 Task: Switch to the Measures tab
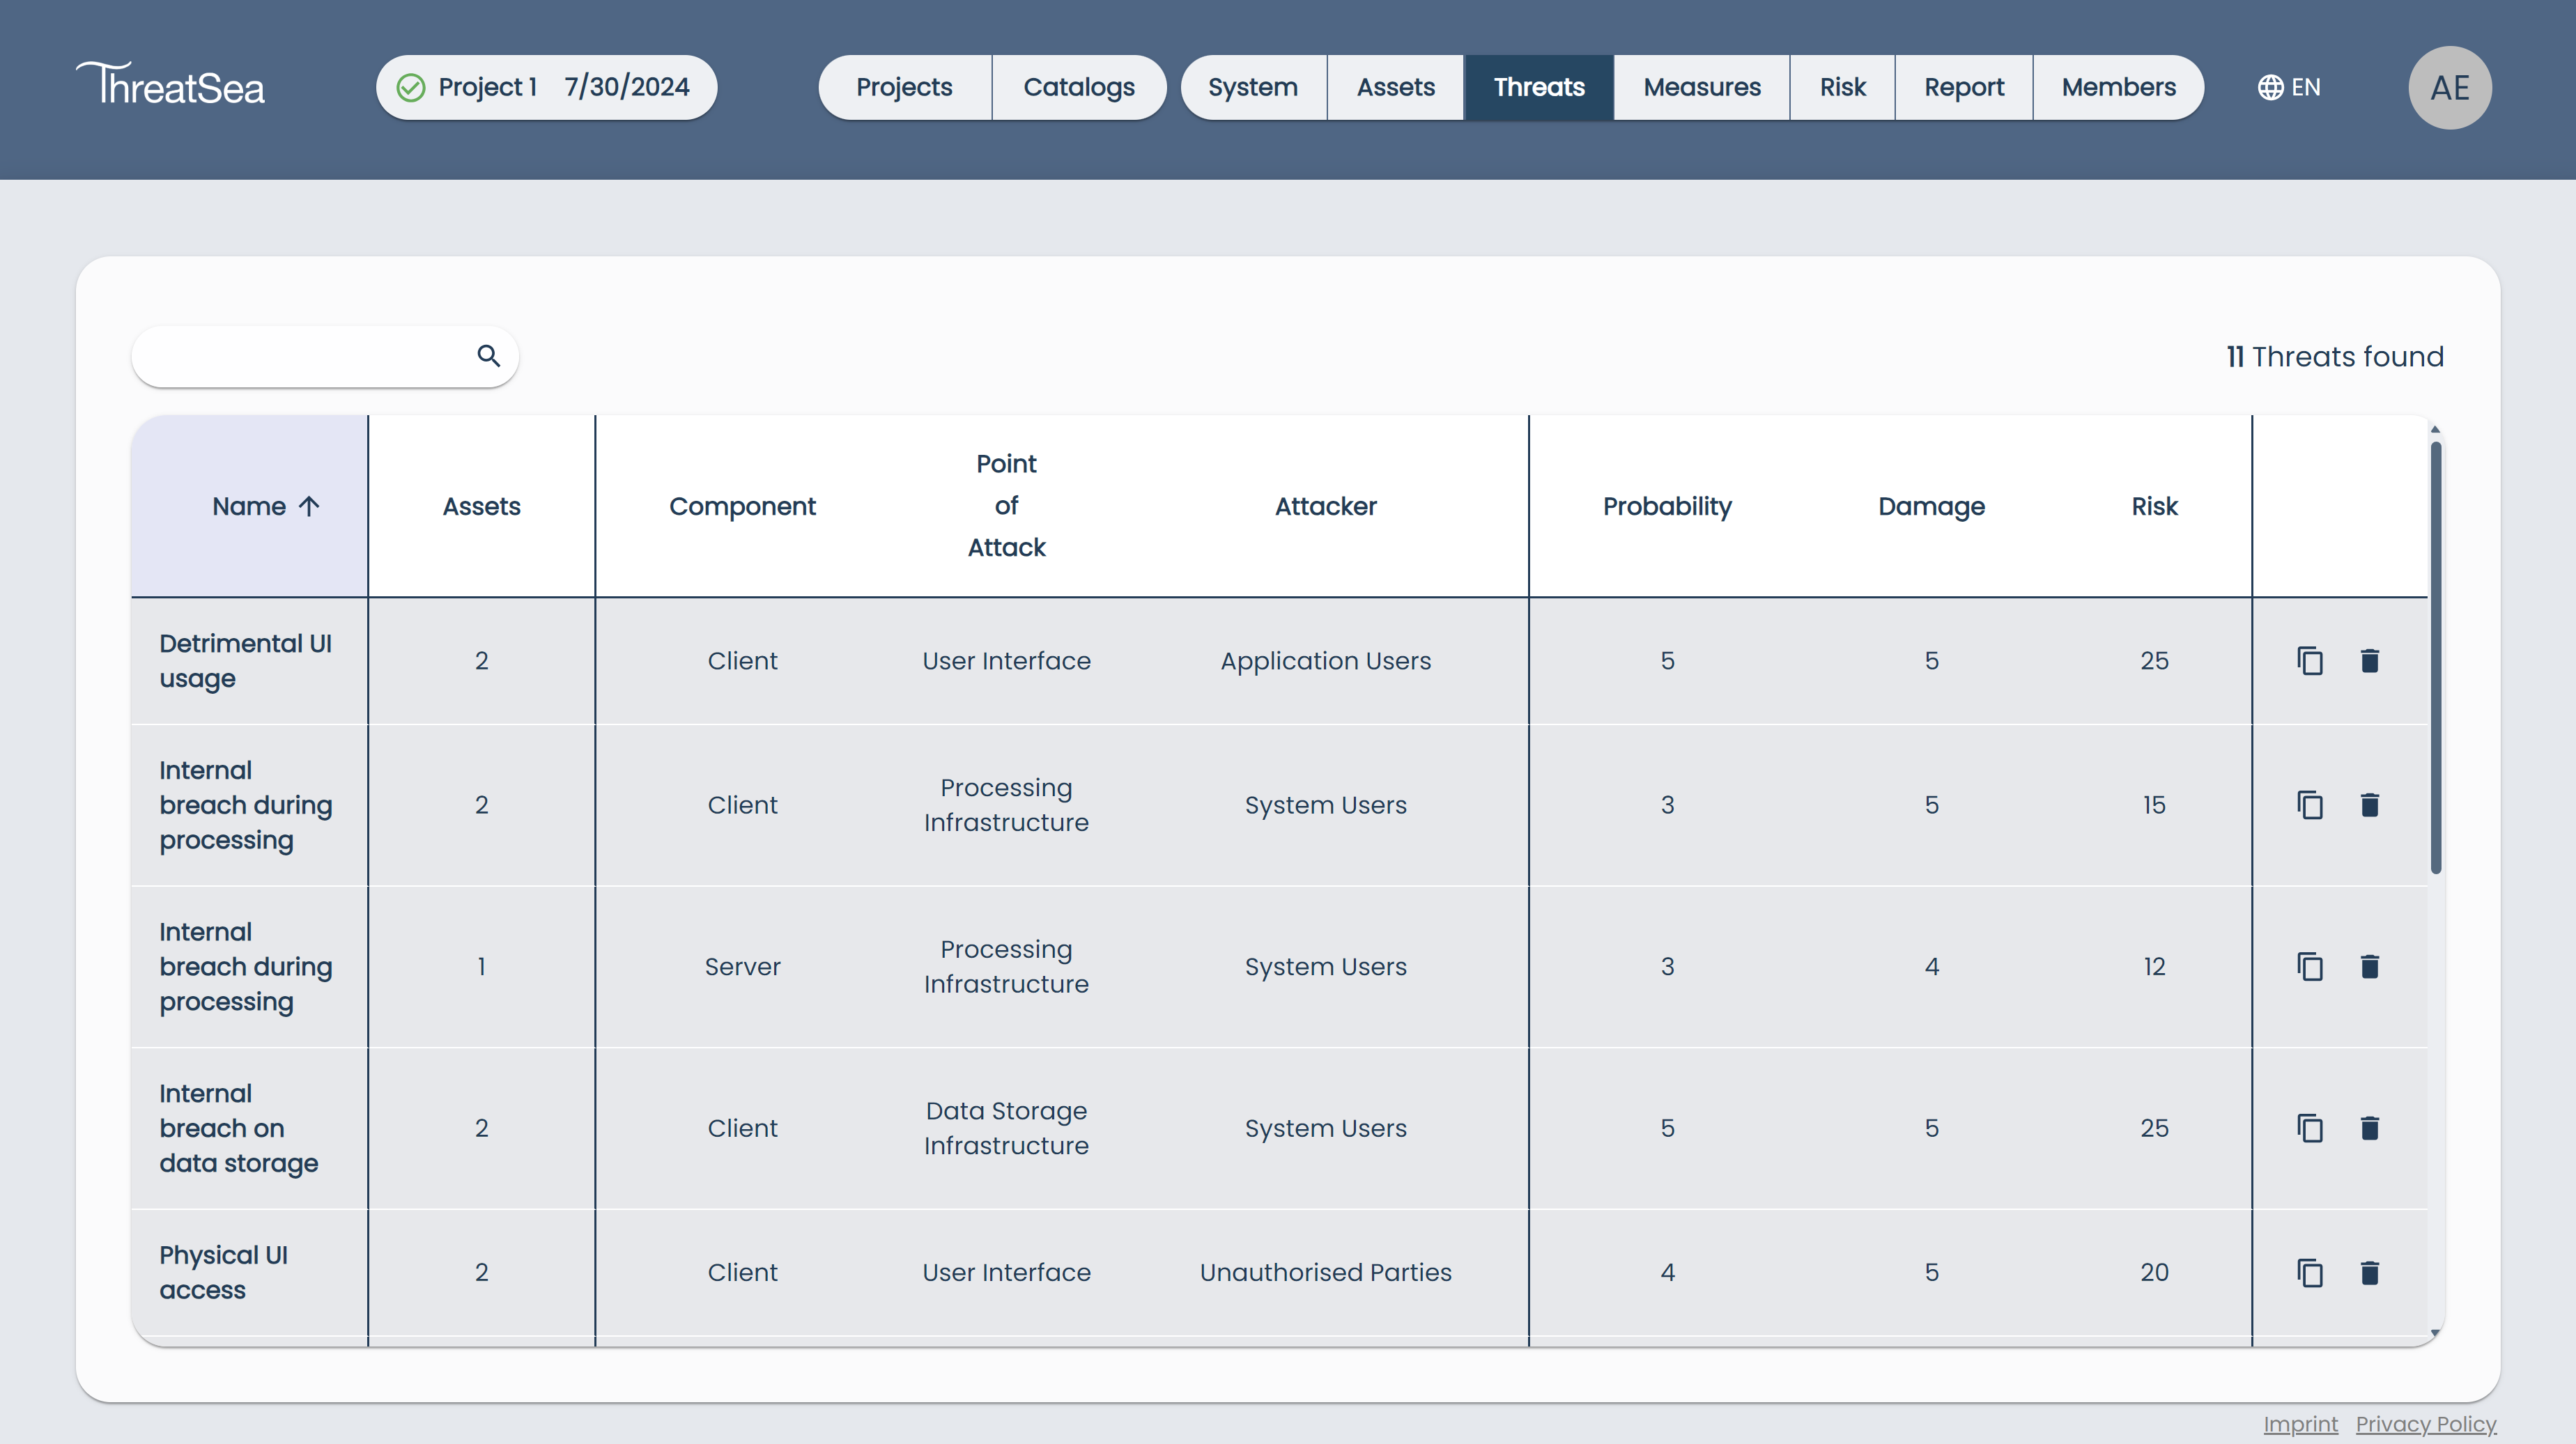point(1702,87)
